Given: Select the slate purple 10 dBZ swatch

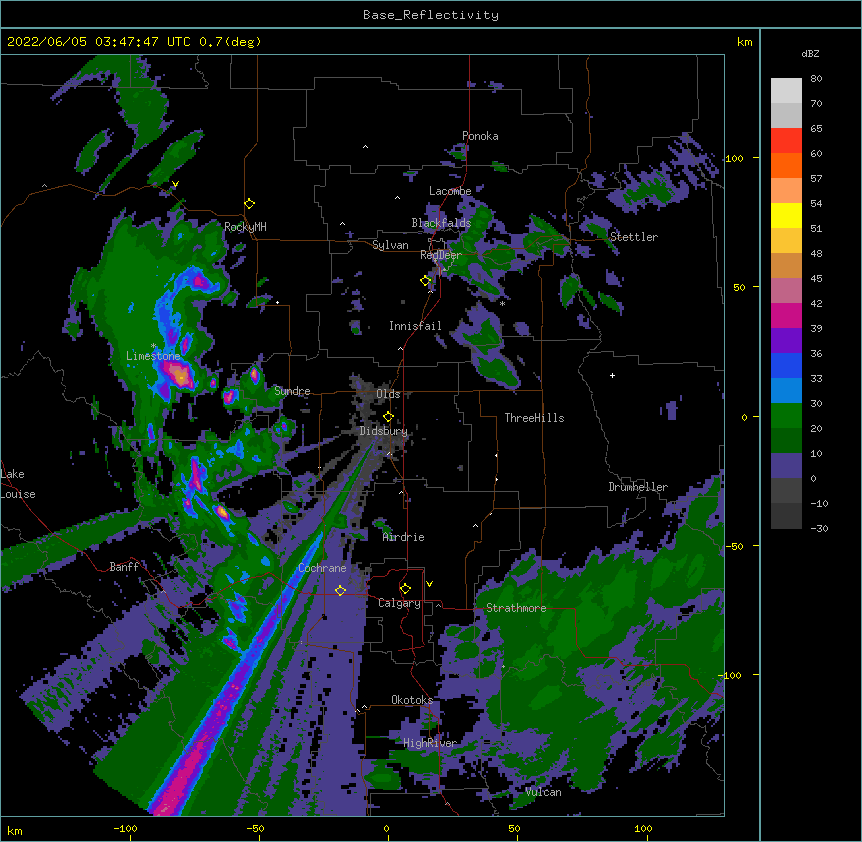Looking at the screenshot, I should tap(786, 466).
